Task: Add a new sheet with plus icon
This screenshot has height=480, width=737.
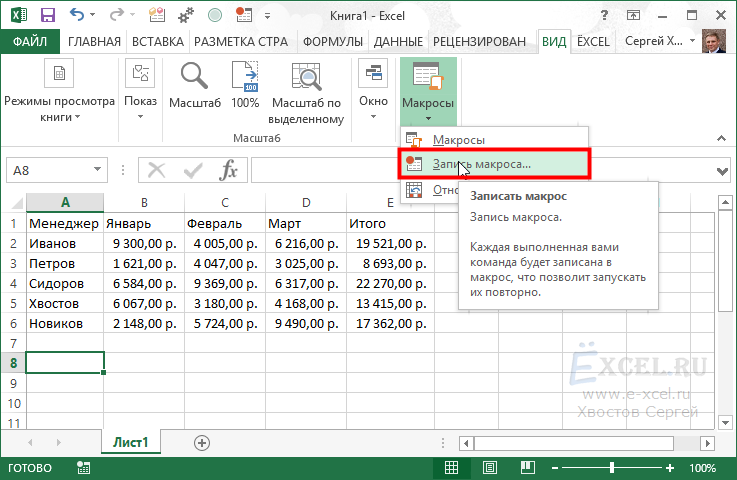Action: tap(202, 443)
